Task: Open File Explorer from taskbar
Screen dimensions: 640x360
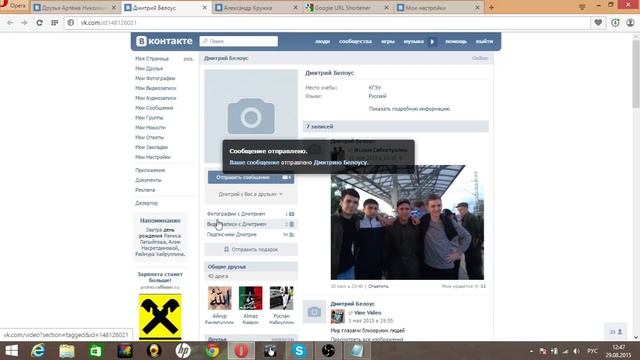Action: (x=67, y=351)
